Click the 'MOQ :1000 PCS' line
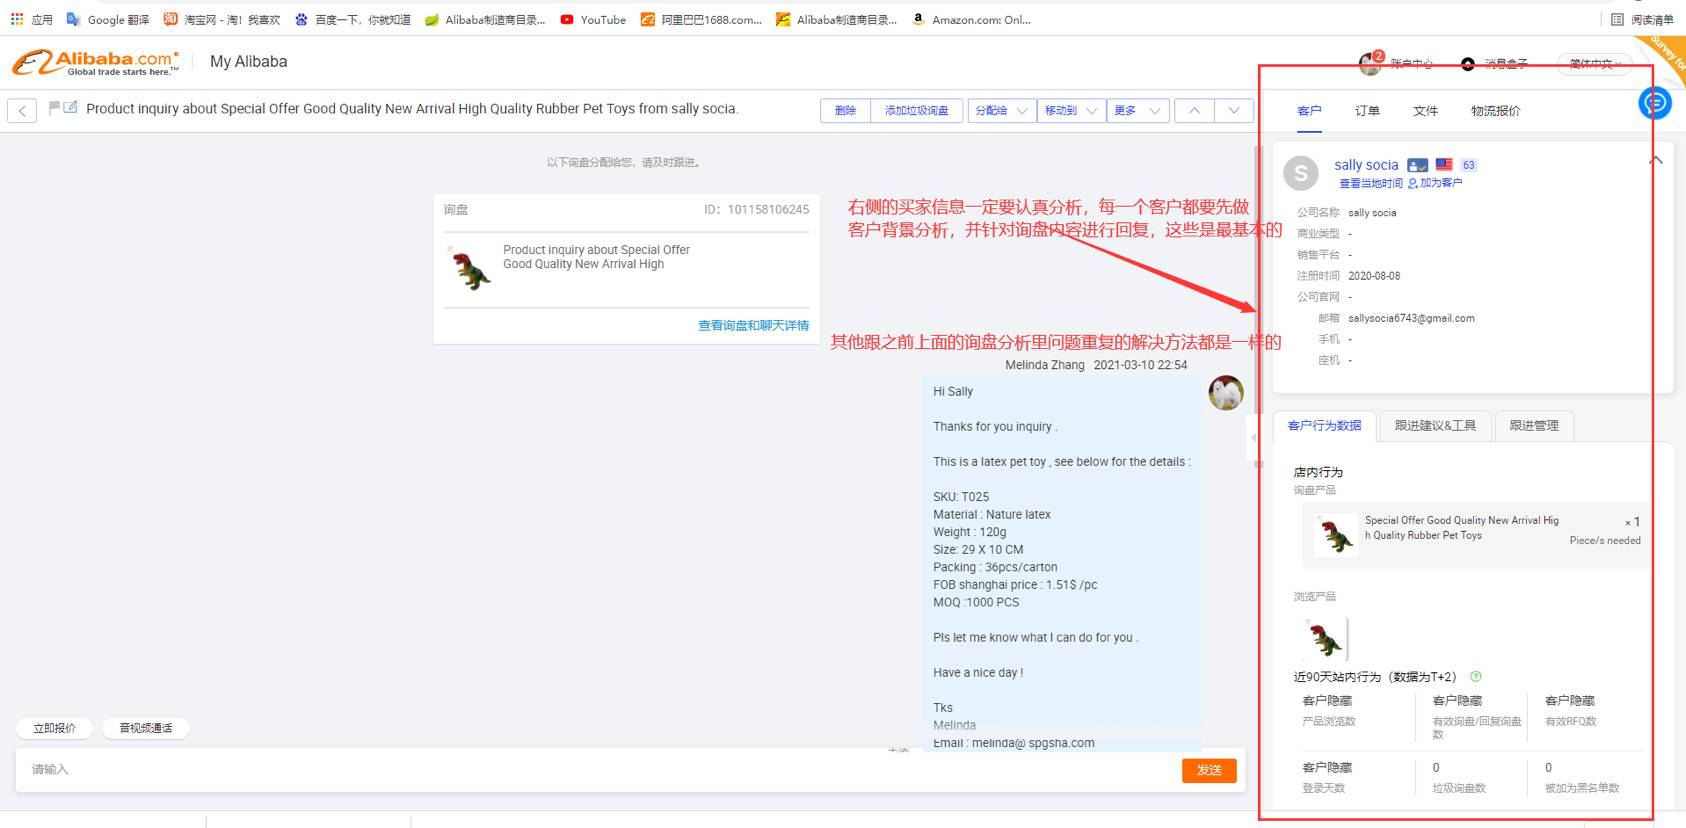Viewport: 1686px width, 828px height. 976,603
